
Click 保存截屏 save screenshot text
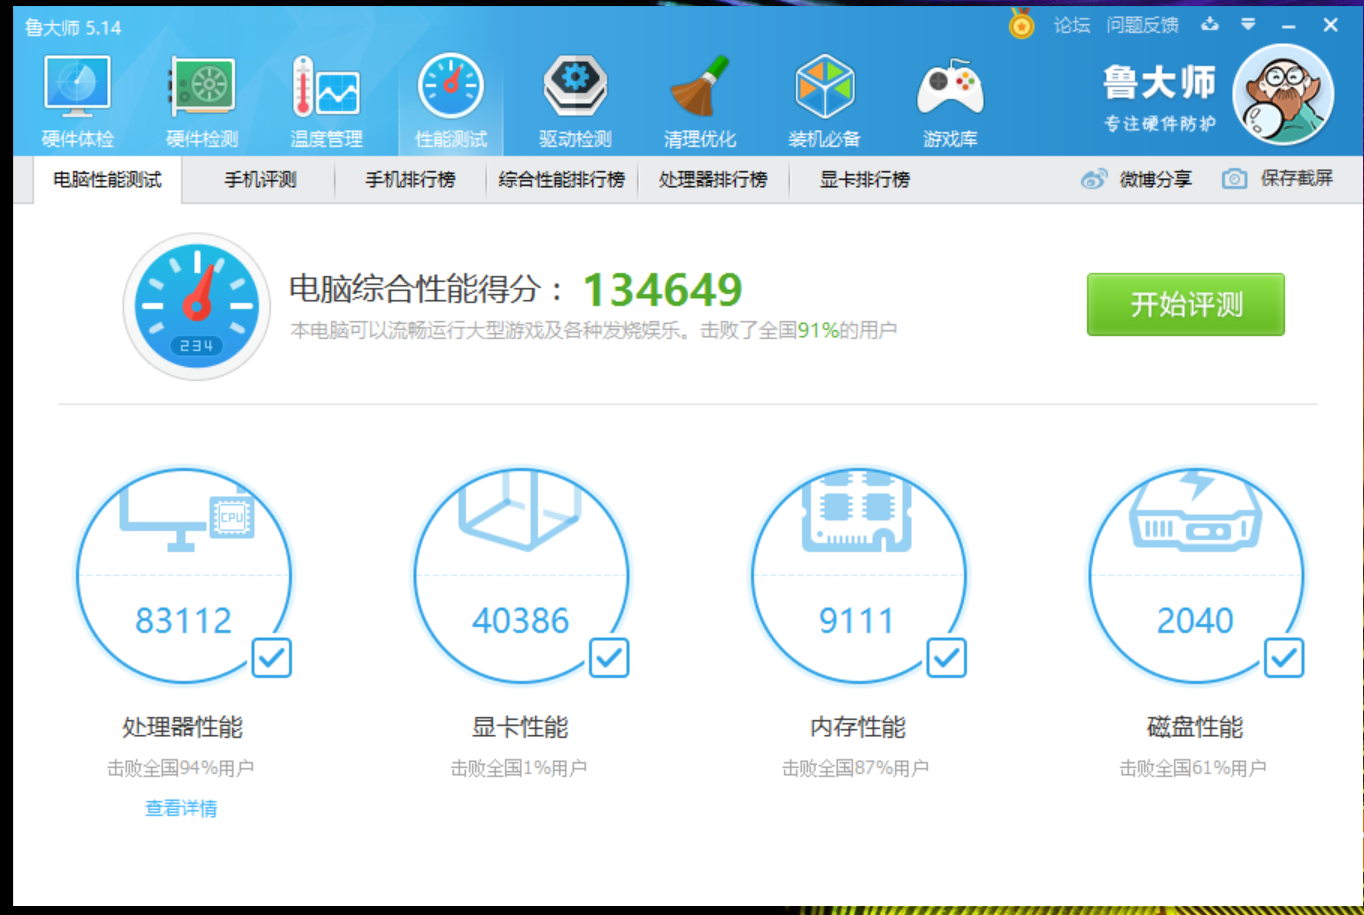click(1297, 178)
